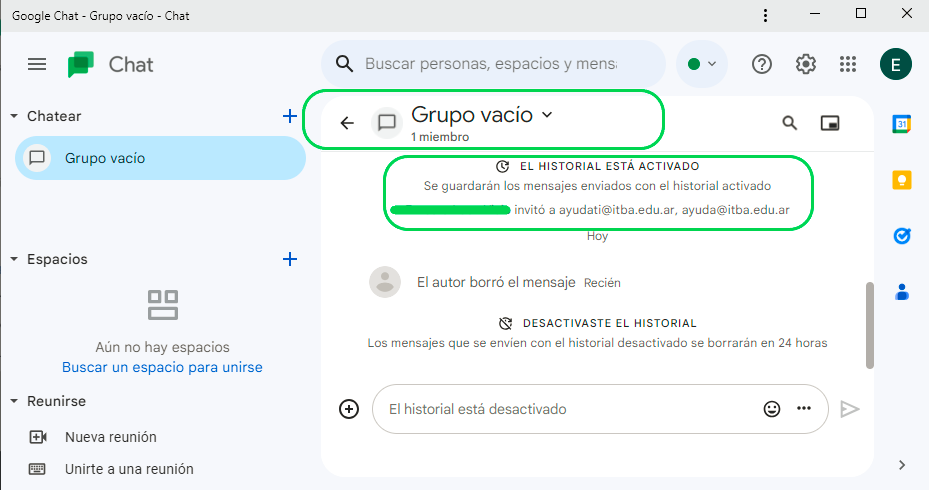This screenshot has height=490, width=929.
Task: Click the Google Calendar side panel icon
Action: click(902, 124)
